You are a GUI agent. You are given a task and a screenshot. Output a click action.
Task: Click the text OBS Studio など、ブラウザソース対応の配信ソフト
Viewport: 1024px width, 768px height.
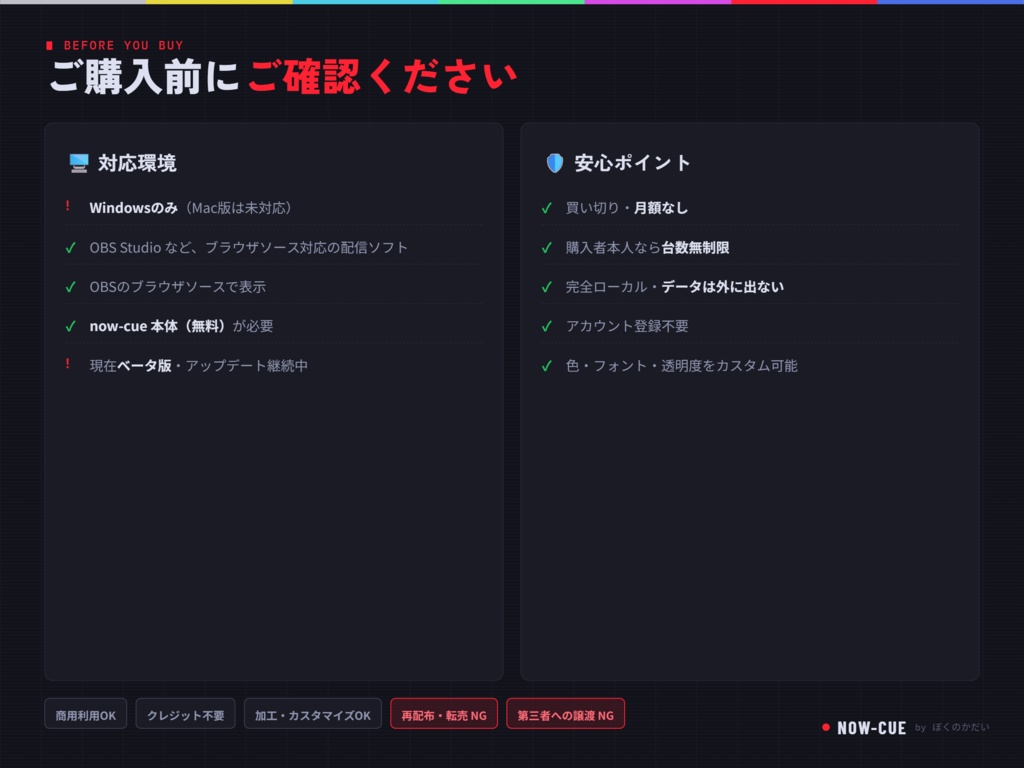(249, 248)
